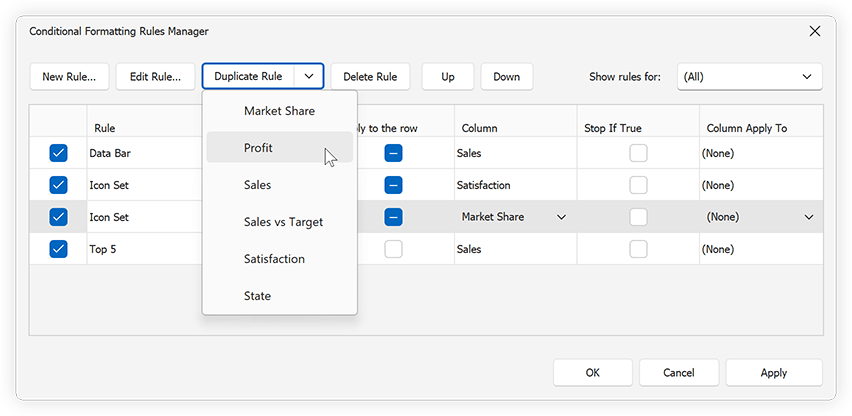
Task: Close the Conditional Formatting Rules Manager dialog
Action: (x=814, y=31)
